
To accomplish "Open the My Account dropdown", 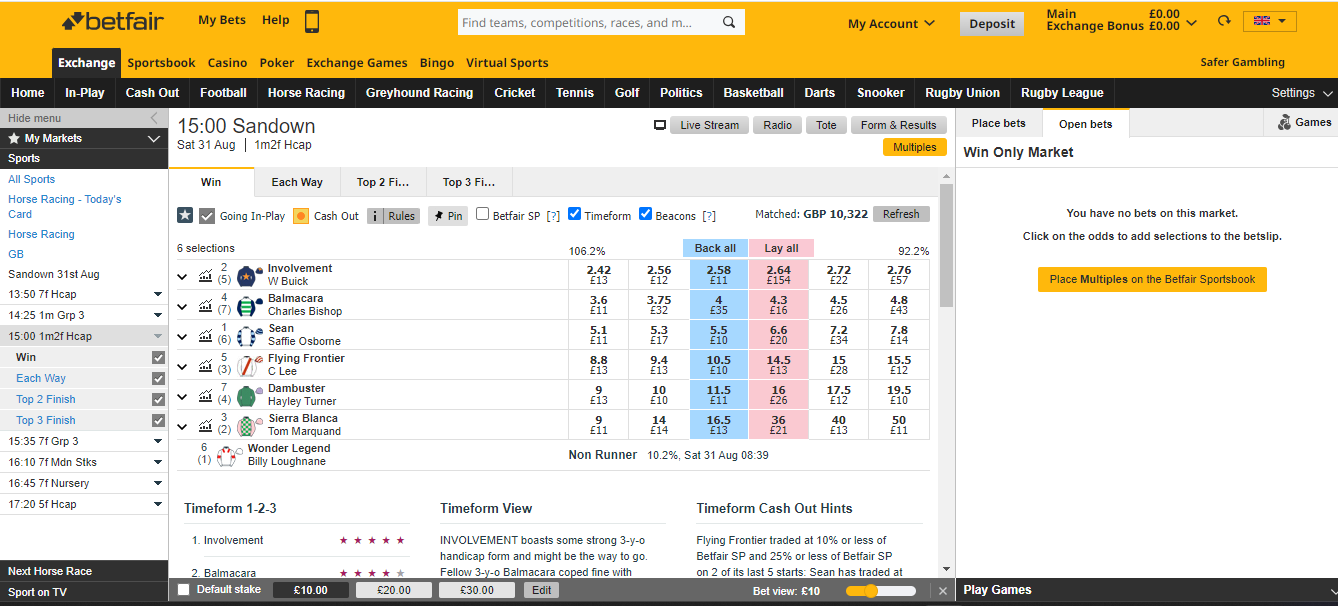I will 891,23.
